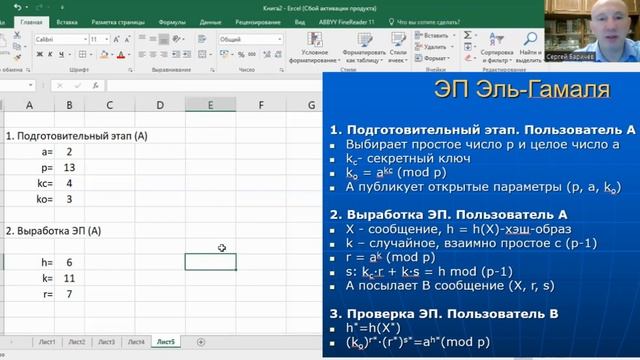This screenshot has height=360, width=640.
Task: Expand Условное форматирование menu
Action: point(314,48)
